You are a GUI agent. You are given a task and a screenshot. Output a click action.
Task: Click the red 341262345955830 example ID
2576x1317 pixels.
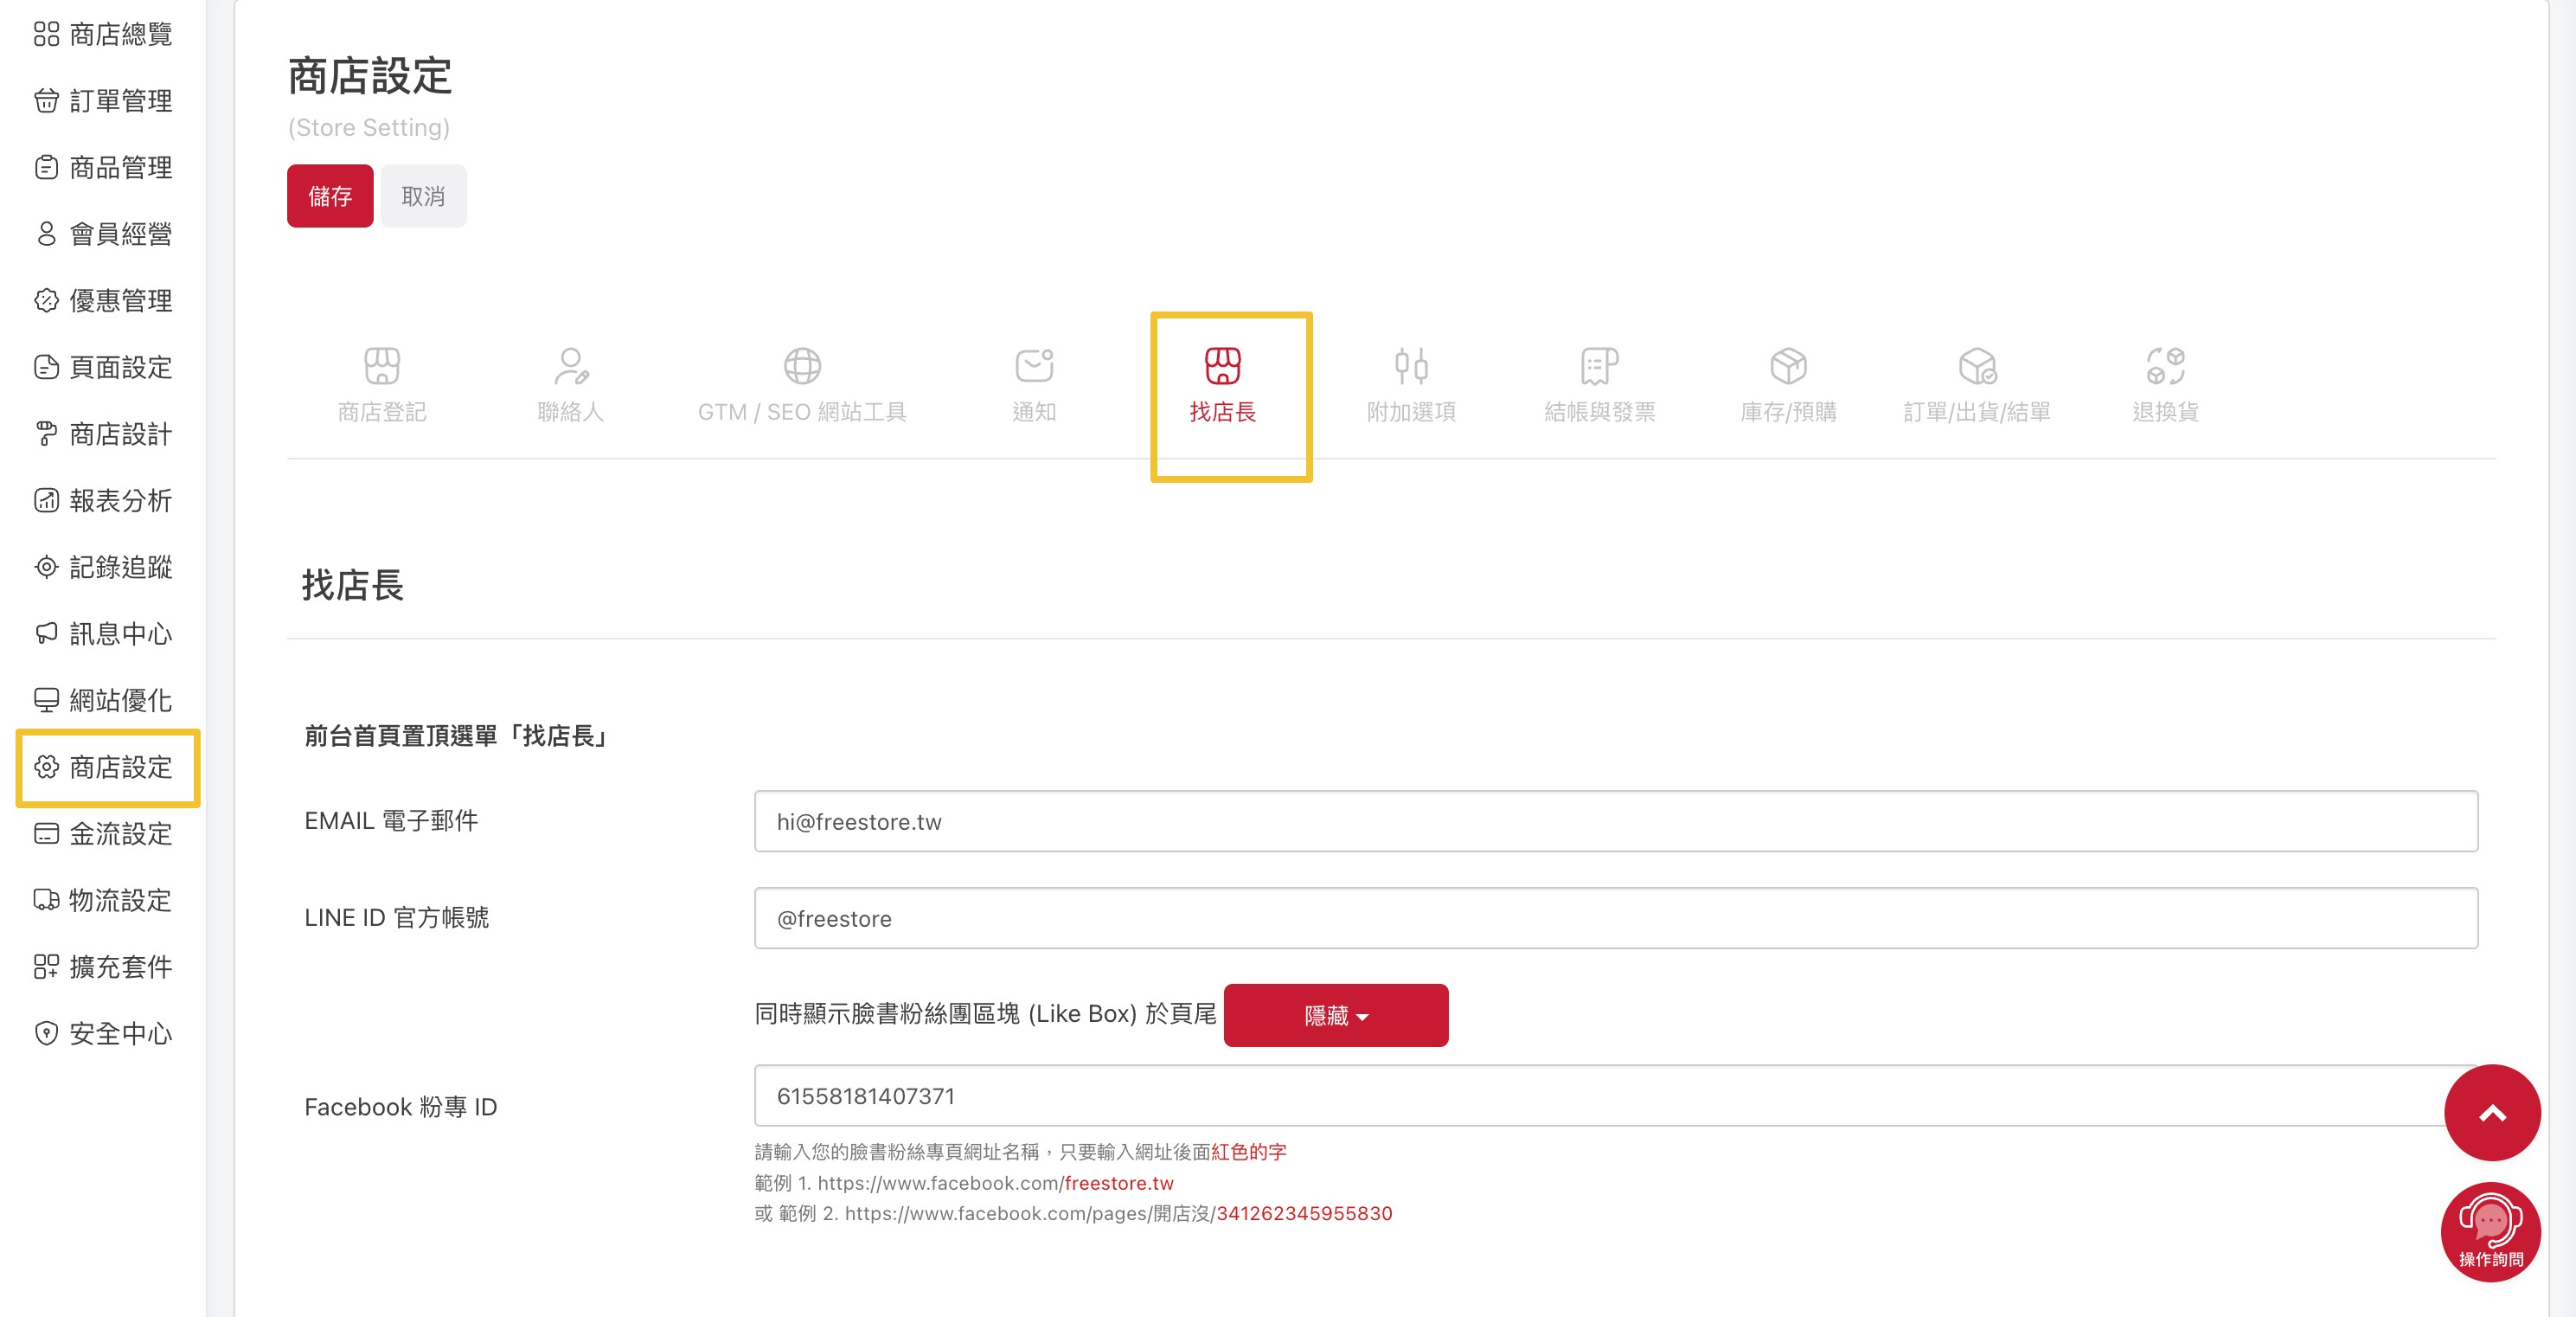click(x=1304, y=1213)
